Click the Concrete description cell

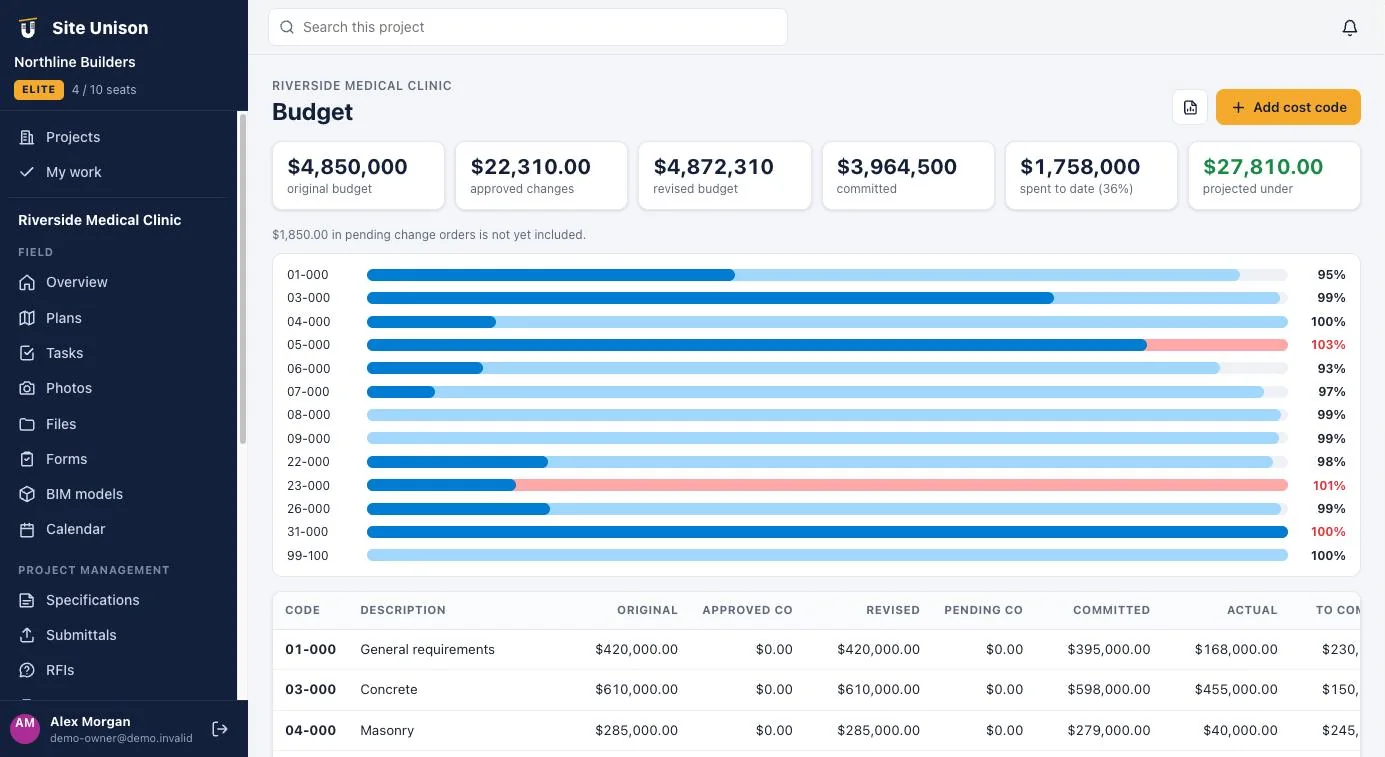pyautogui.click(x=389, y=689)
